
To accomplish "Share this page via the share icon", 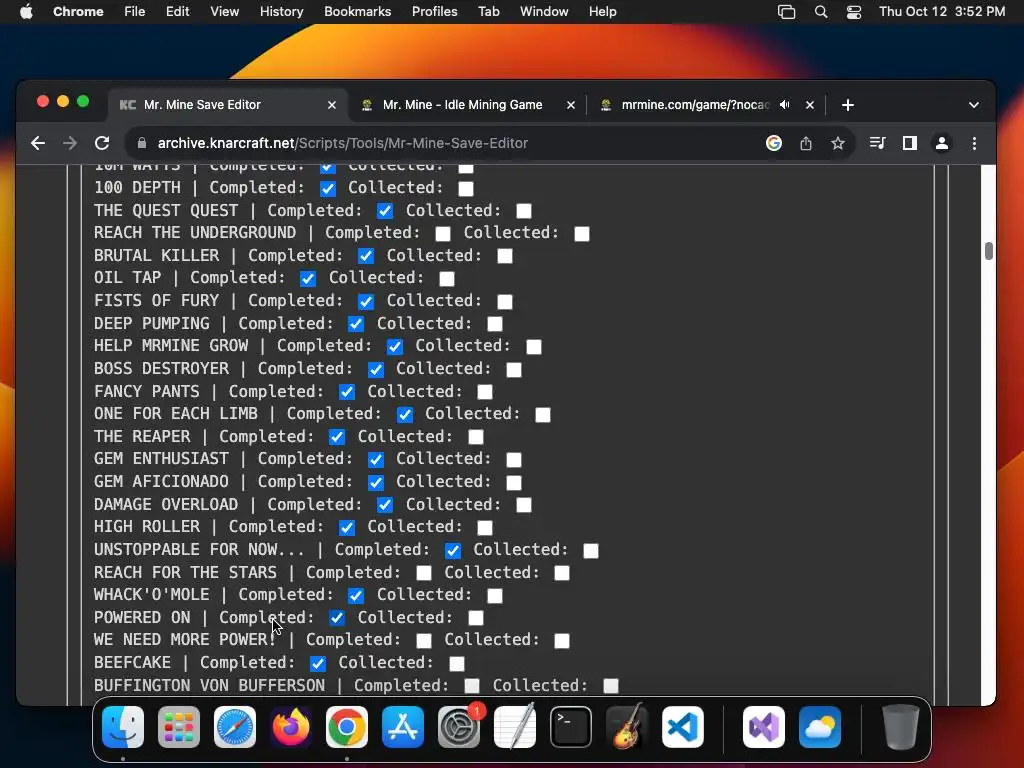I will point(806,143).
